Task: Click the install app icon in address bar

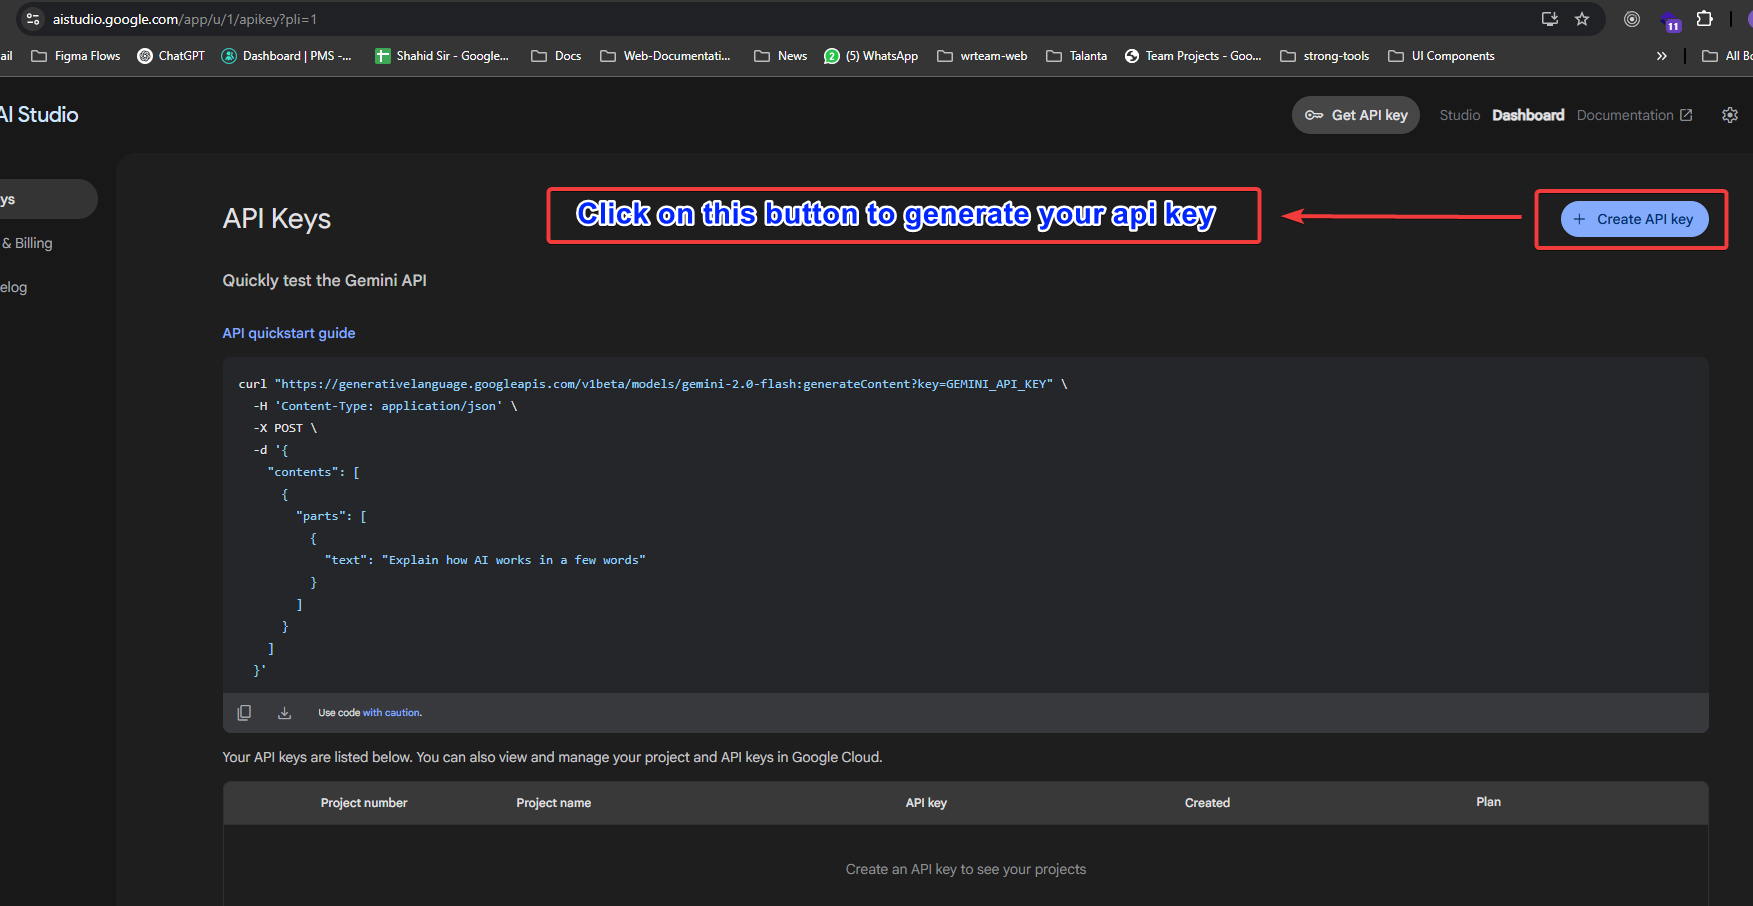Action: click(1550, 19)
